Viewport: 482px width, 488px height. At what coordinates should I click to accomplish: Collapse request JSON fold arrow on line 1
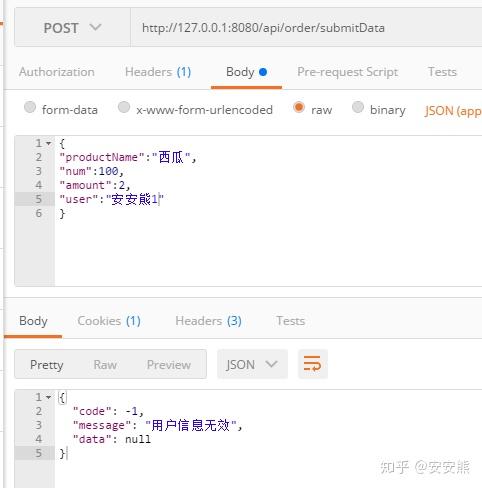(49, 144)
